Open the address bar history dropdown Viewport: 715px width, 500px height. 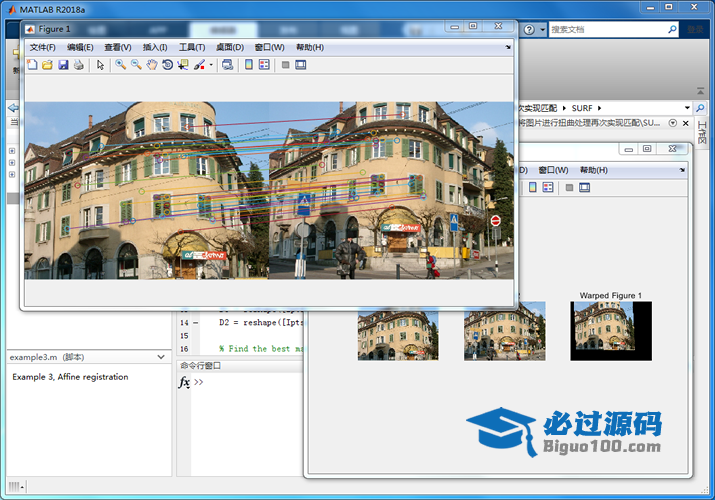point(687,108)
